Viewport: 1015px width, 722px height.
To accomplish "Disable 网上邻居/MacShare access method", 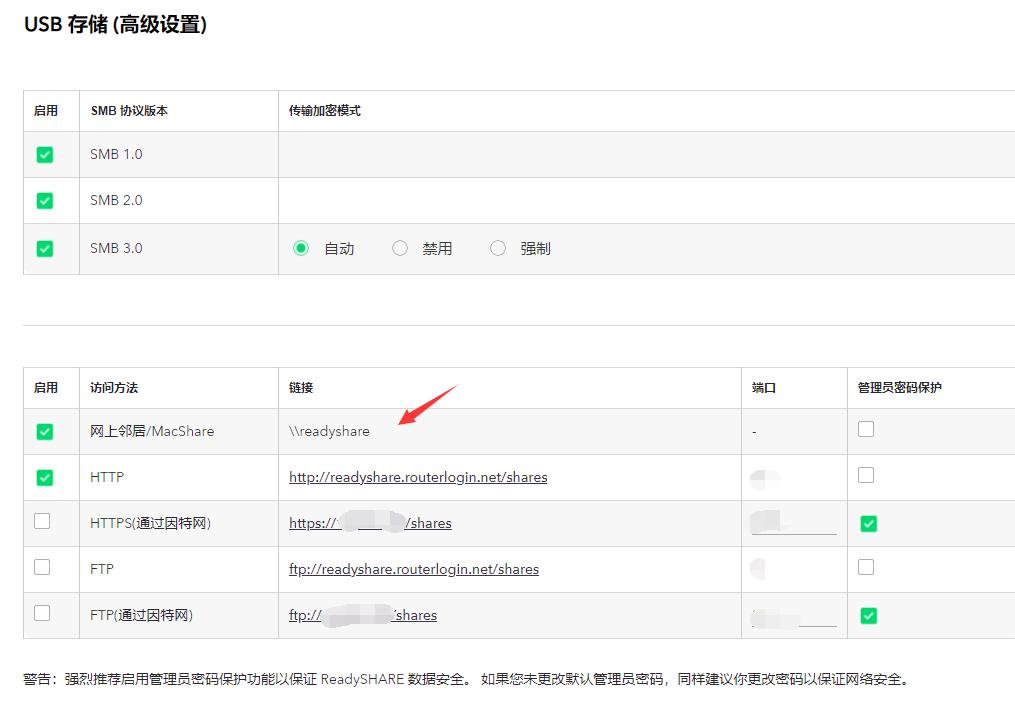I will tap(45, 431).
